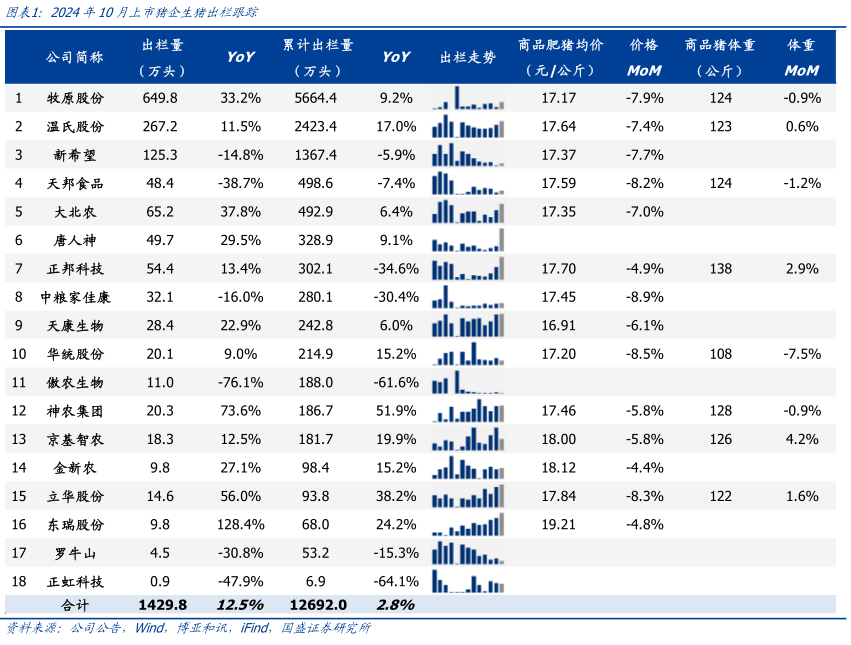Click the 公司简称 column header
Screen dimensions: 851x645
coord(75,57)
